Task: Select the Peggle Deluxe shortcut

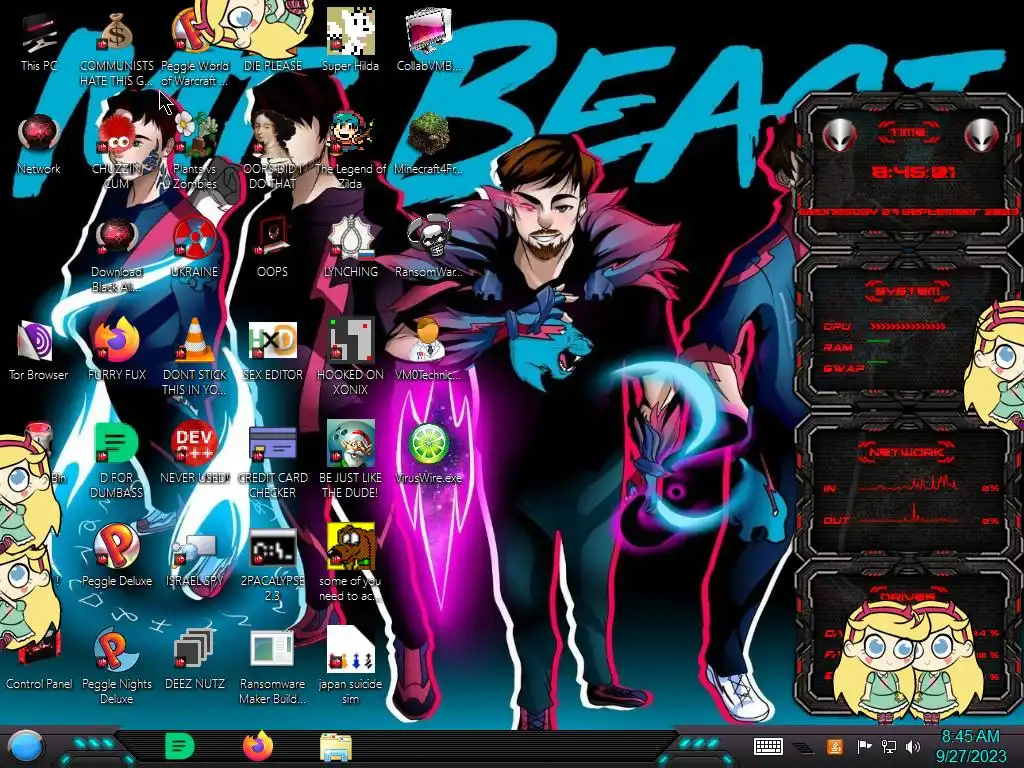Action: [x=116, y=556]
